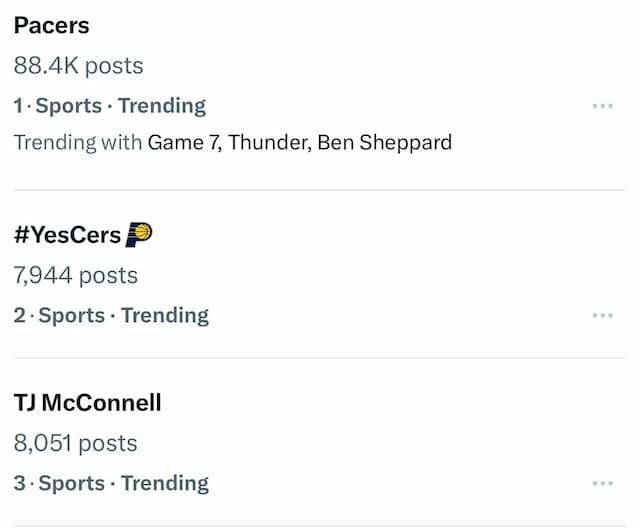Click the word Sports in the #YesCers row
Screen dimensions: 640x529
[x=71, y=316]
